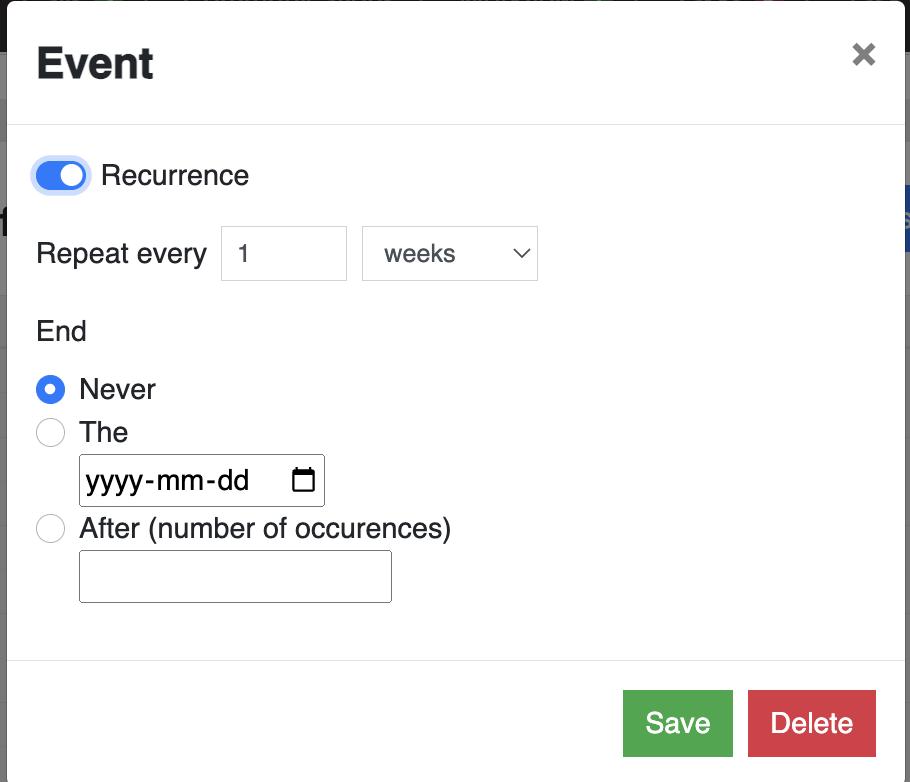
Task: Click the chevron arrow of weeks dropdown
Action: (x=522, y=254)
